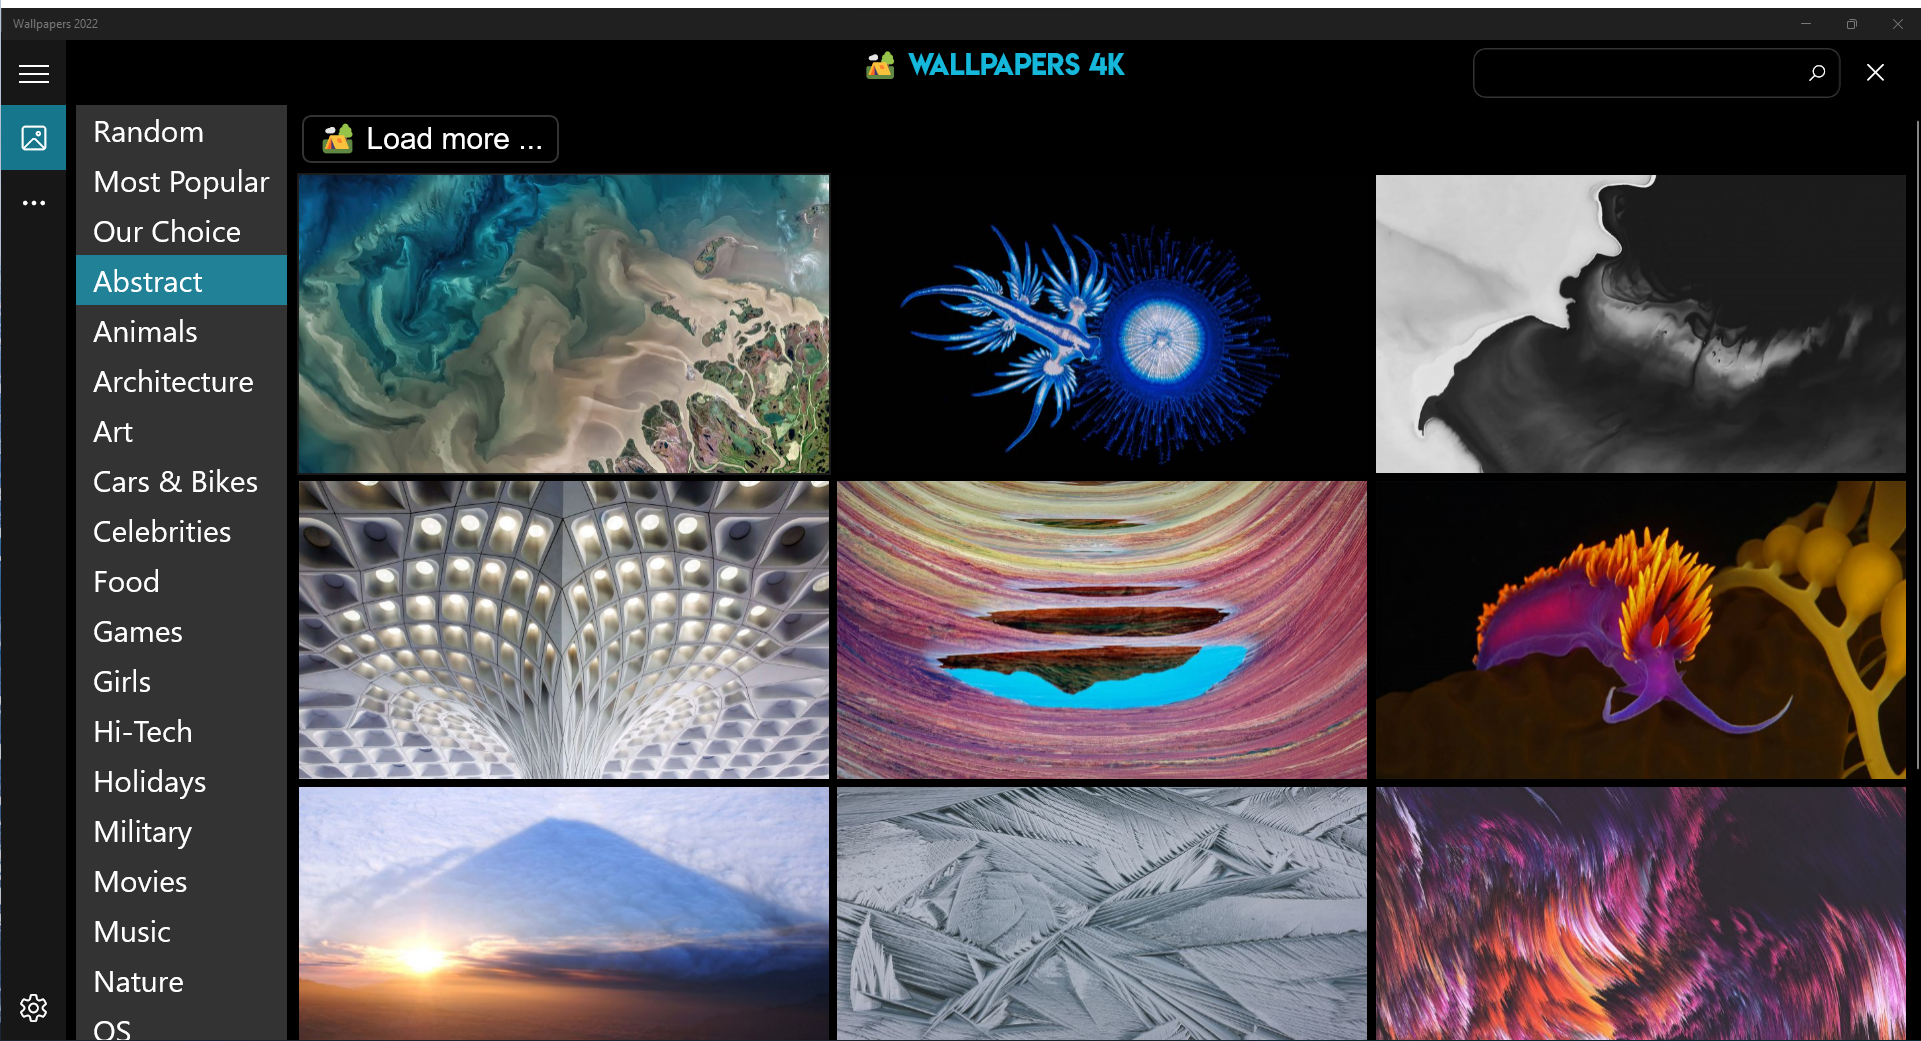The width and height of the screenshot is (1921, 1041).
Task: Select the wallpapers gallery sidebar icon
Action: click(x=34, y=138)
